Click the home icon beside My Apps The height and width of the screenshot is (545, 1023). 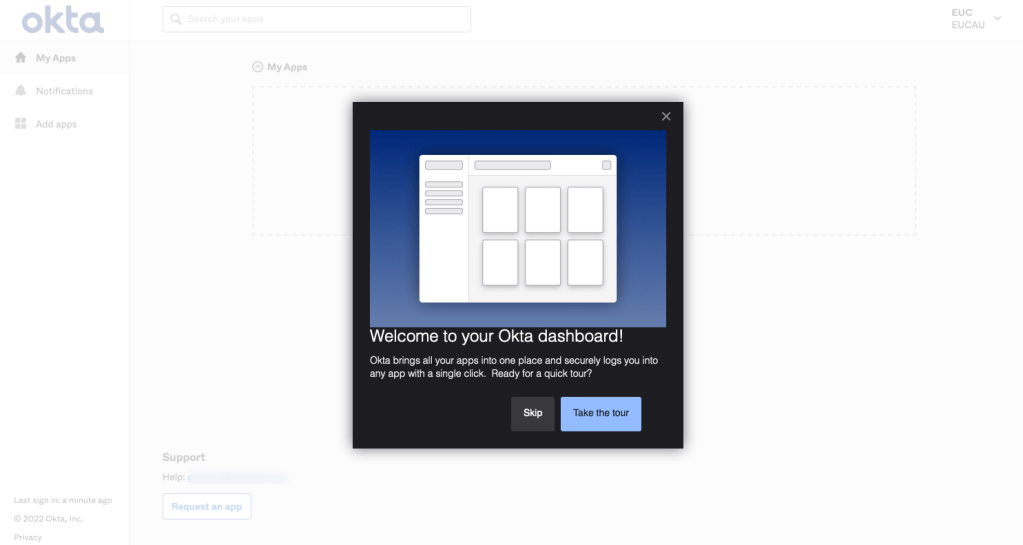[21, 58]
